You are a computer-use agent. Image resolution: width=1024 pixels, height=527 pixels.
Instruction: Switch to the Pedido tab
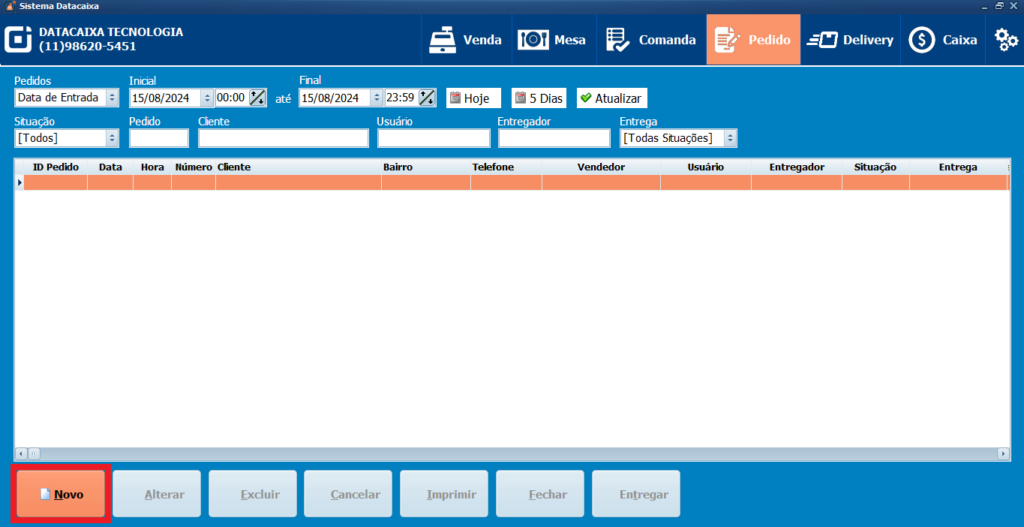(753, 40)
